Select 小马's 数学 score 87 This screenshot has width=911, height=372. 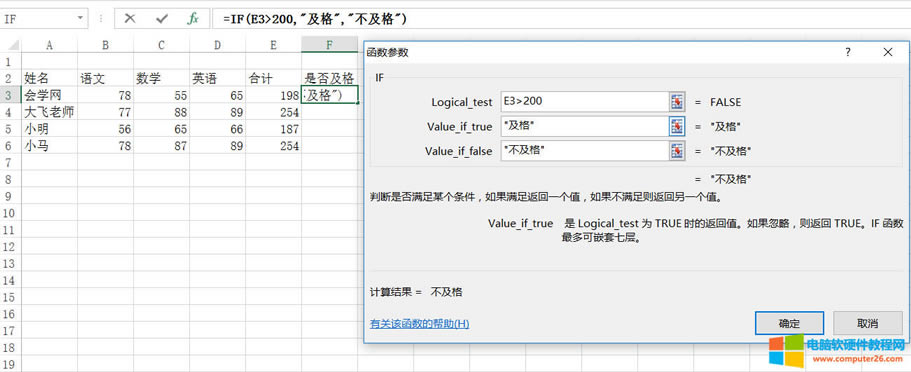[x=162, y=146]
